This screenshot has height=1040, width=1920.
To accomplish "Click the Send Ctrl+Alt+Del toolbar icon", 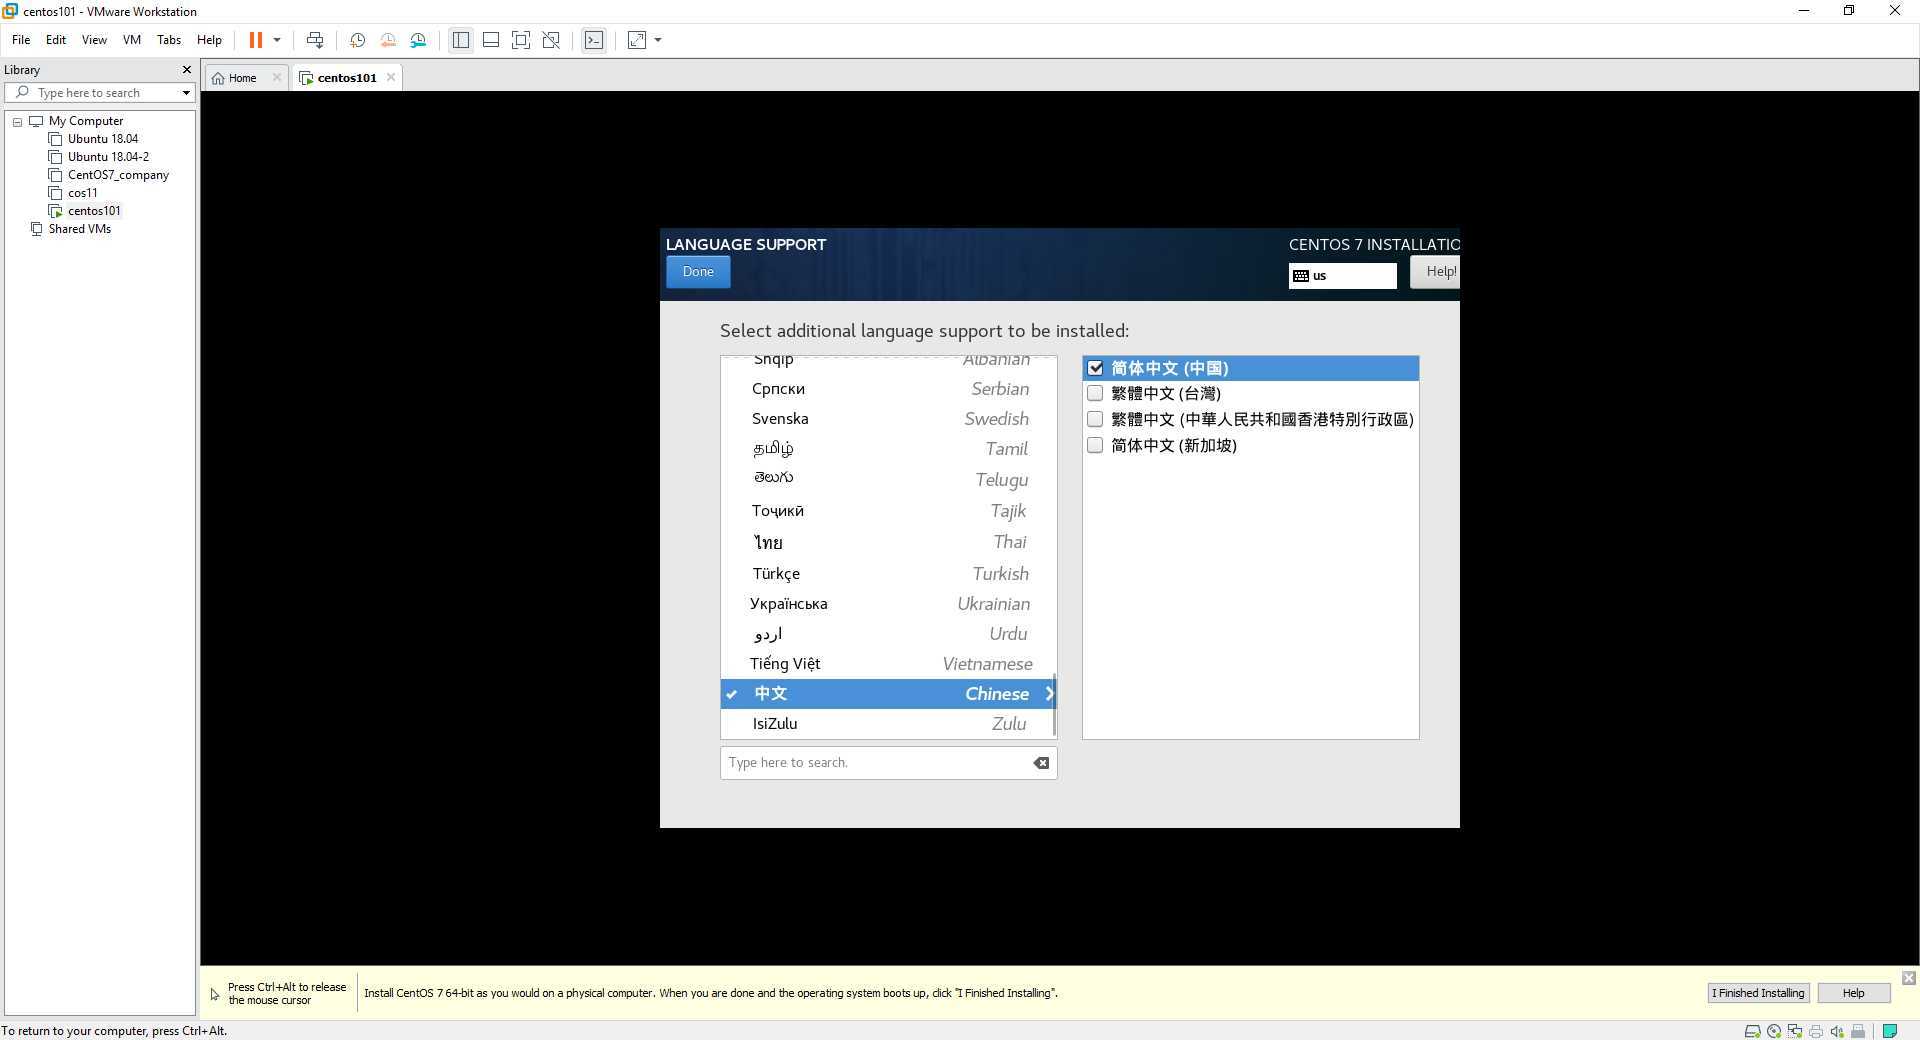I will coord(315,40).
